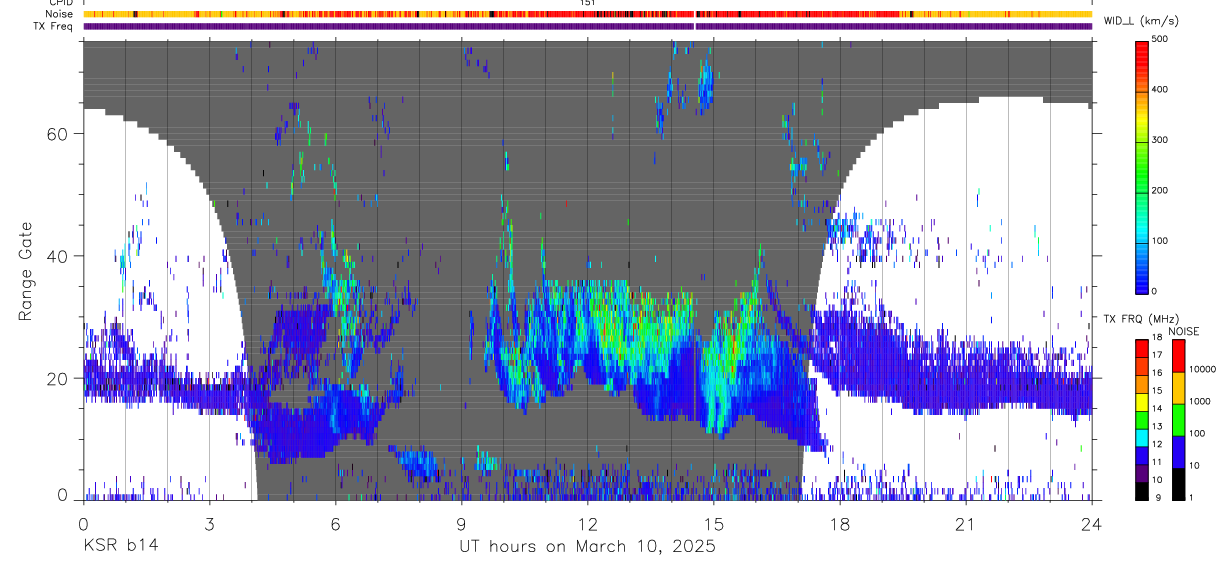Click the 'TX Freq' row label
The height and width of the screenshot is (567, 1228).
52,26
